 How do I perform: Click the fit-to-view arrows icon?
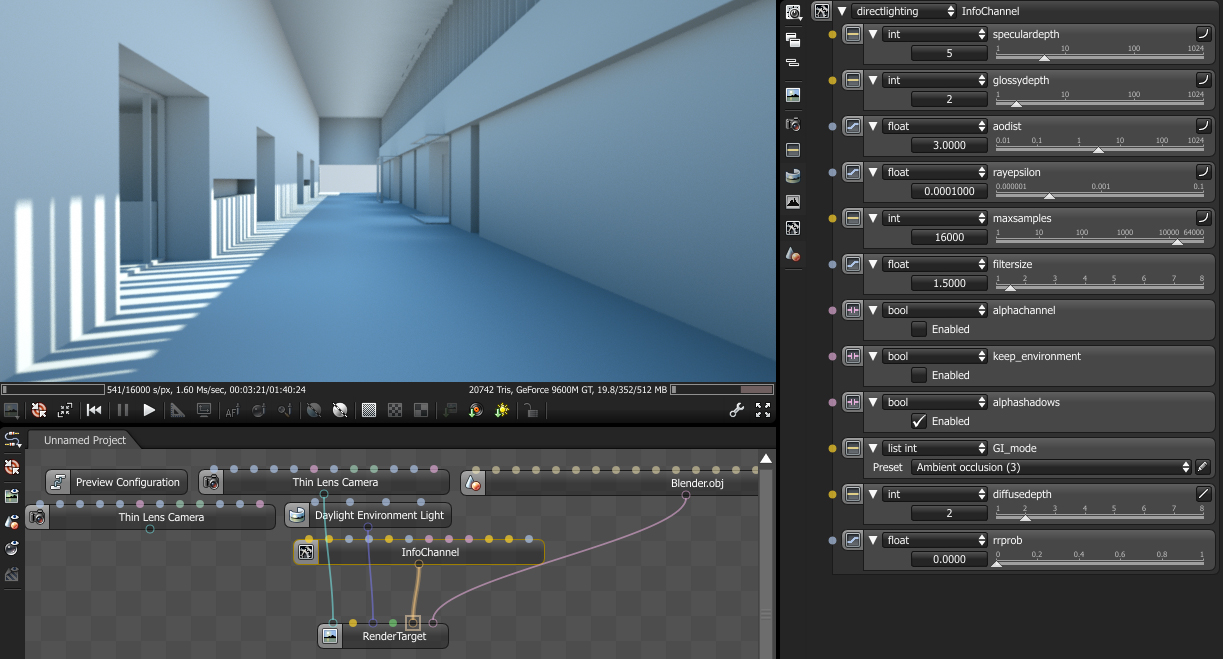[x=65, y=410]
